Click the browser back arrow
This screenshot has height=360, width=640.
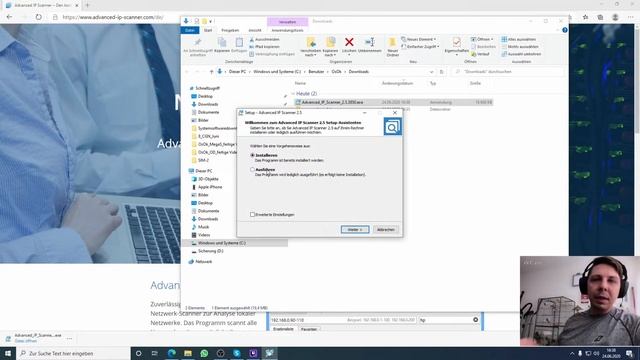coord(9,17)
